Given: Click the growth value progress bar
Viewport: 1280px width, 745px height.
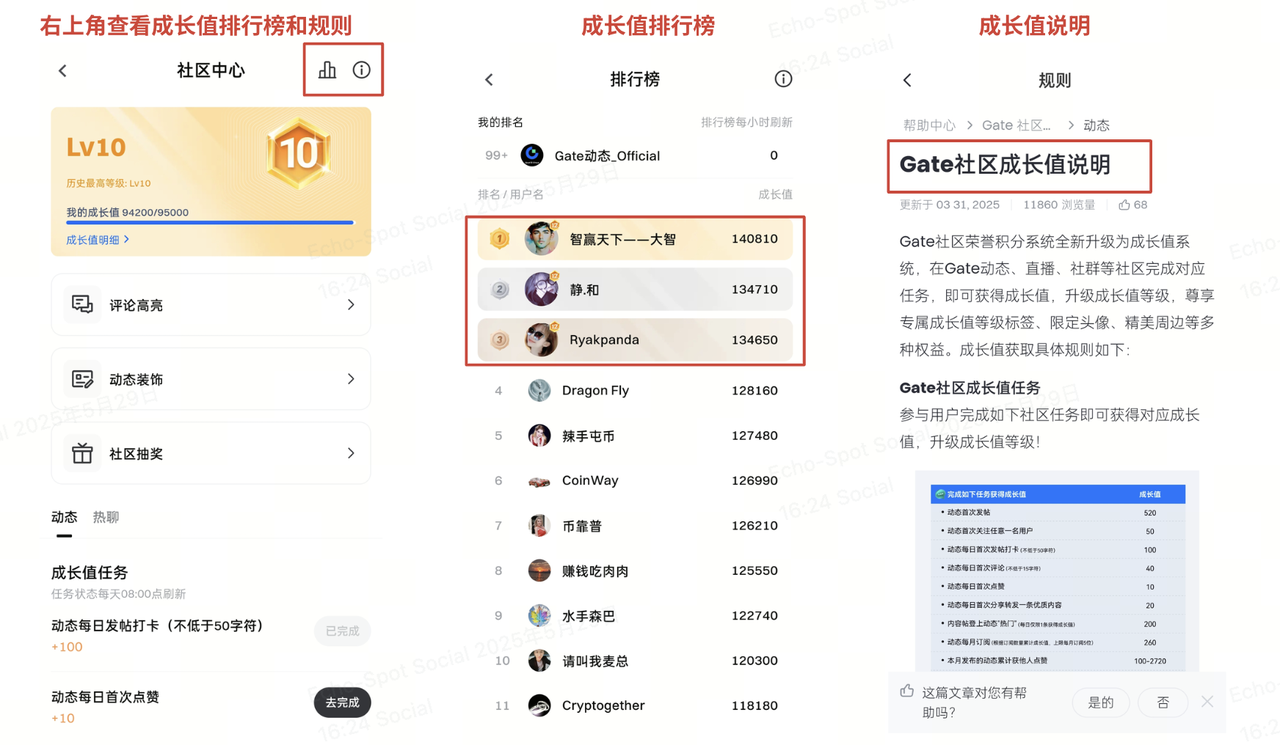Looking at the screenshot, I should (x=210, y=223).
